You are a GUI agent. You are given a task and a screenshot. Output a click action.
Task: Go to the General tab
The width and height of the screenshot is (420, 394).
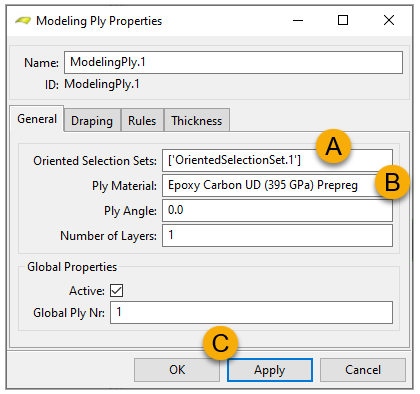37,119
